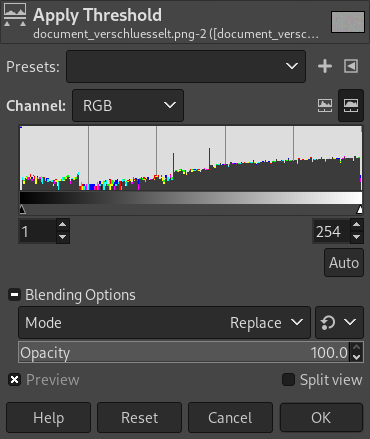Increase the low threshold value with up arrow
Image resolution: width=370 pixels, height=439 pixels.
pos(63,225)
